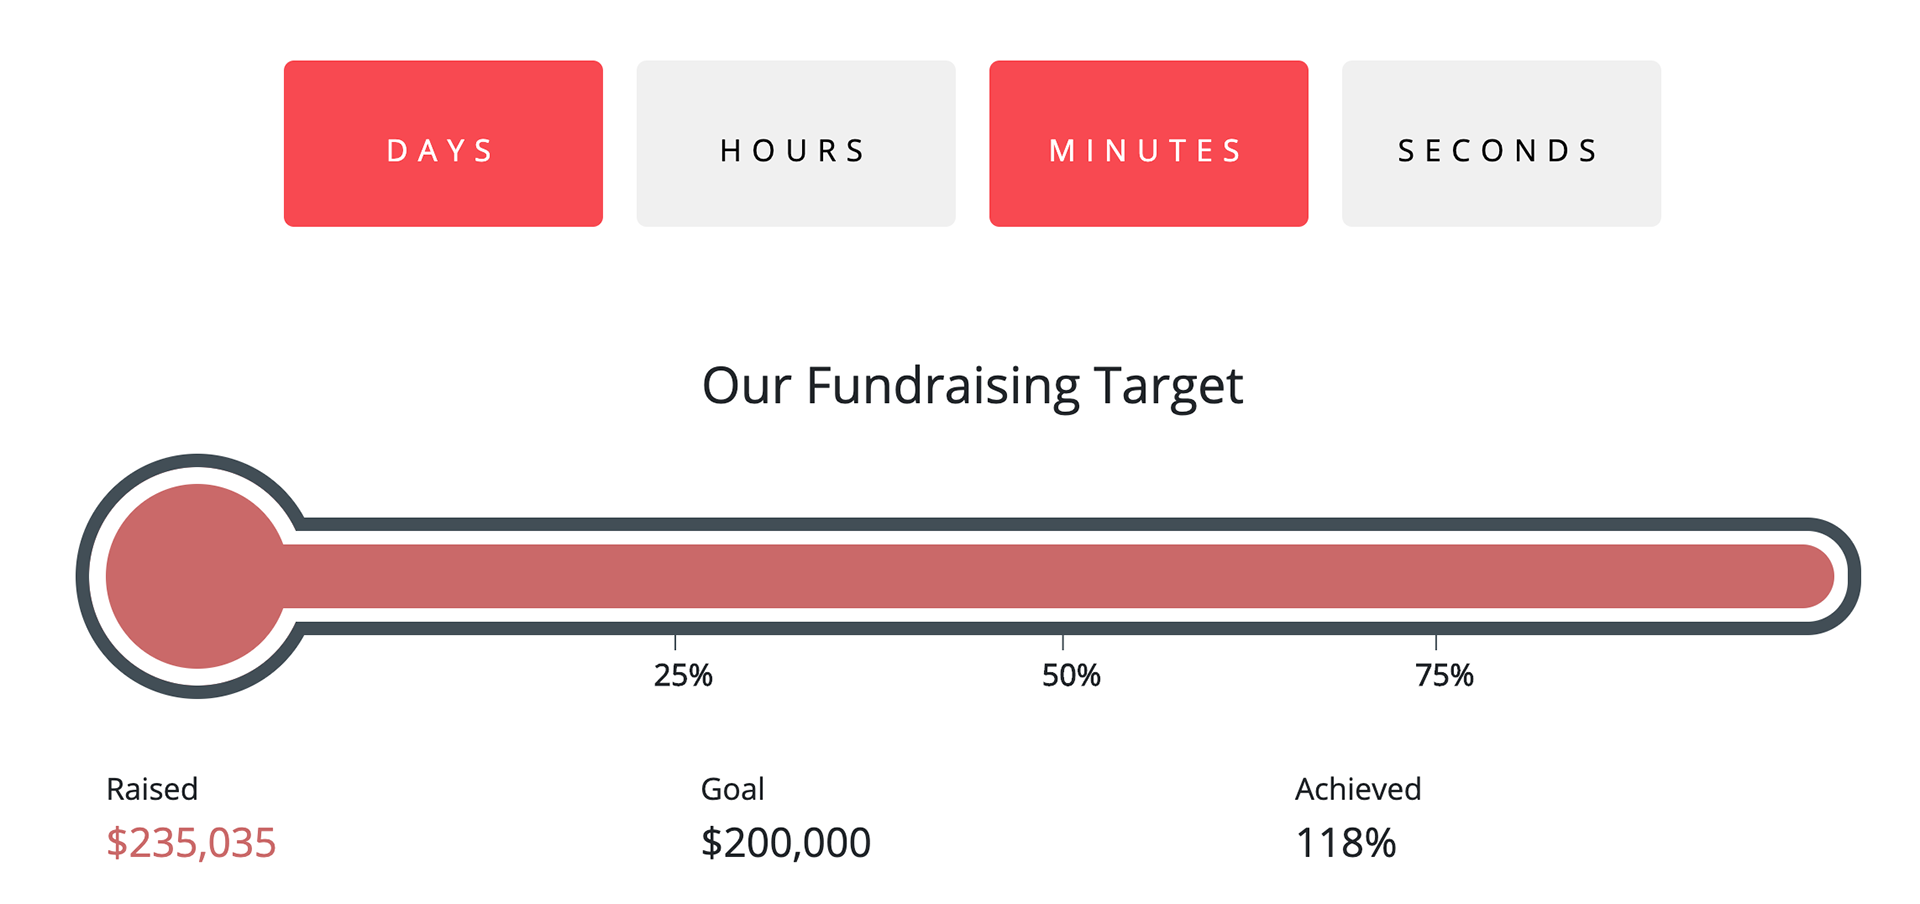Click the Raised label
The image size is (1920, 904).
[152, 789]
